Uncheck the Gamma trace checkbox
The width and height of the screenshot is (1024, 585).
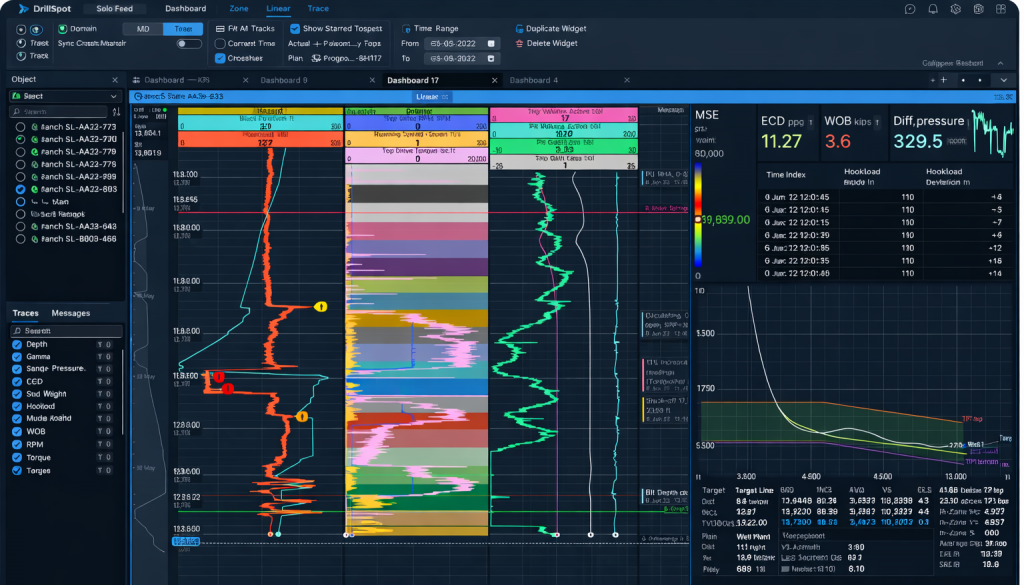(18, 356)
